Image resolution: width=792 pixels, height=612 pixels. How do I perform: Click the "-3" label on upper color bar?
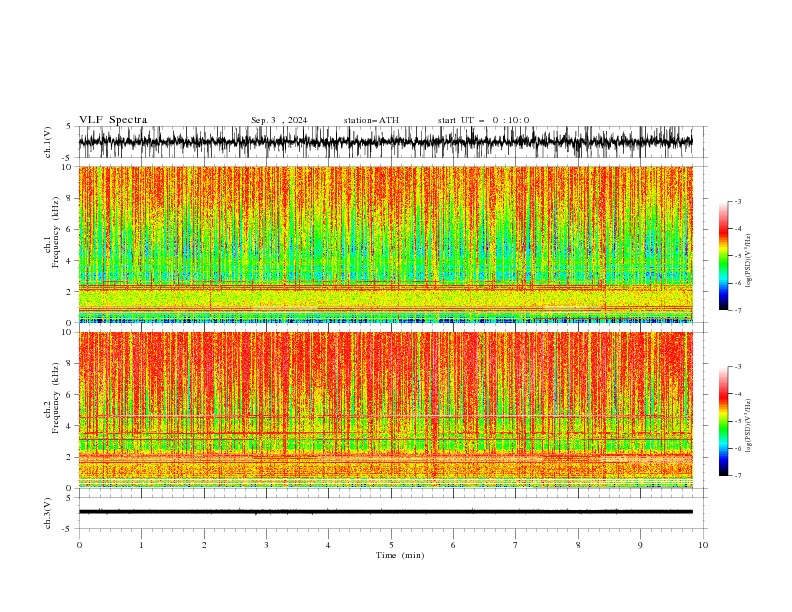(738, 201)
